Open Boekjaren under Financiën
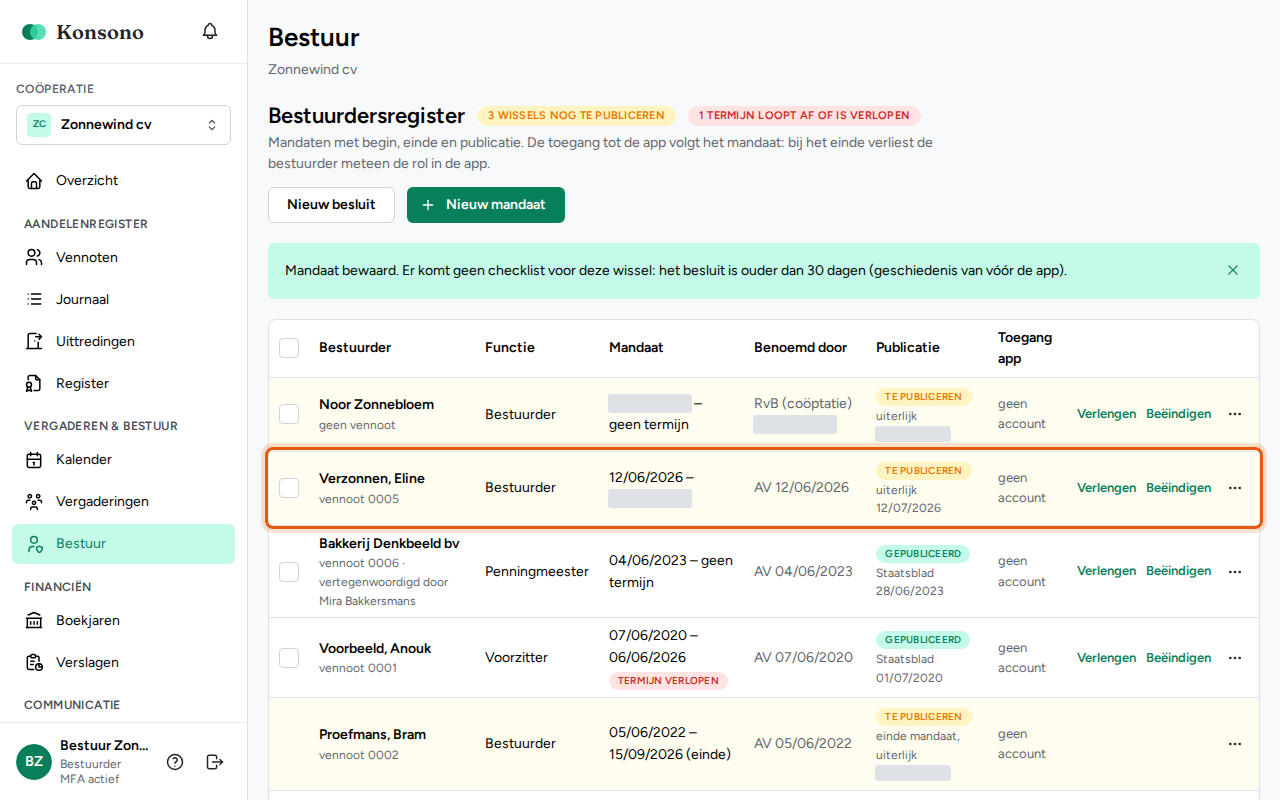The image size is (1280, 800). [123, 621]
